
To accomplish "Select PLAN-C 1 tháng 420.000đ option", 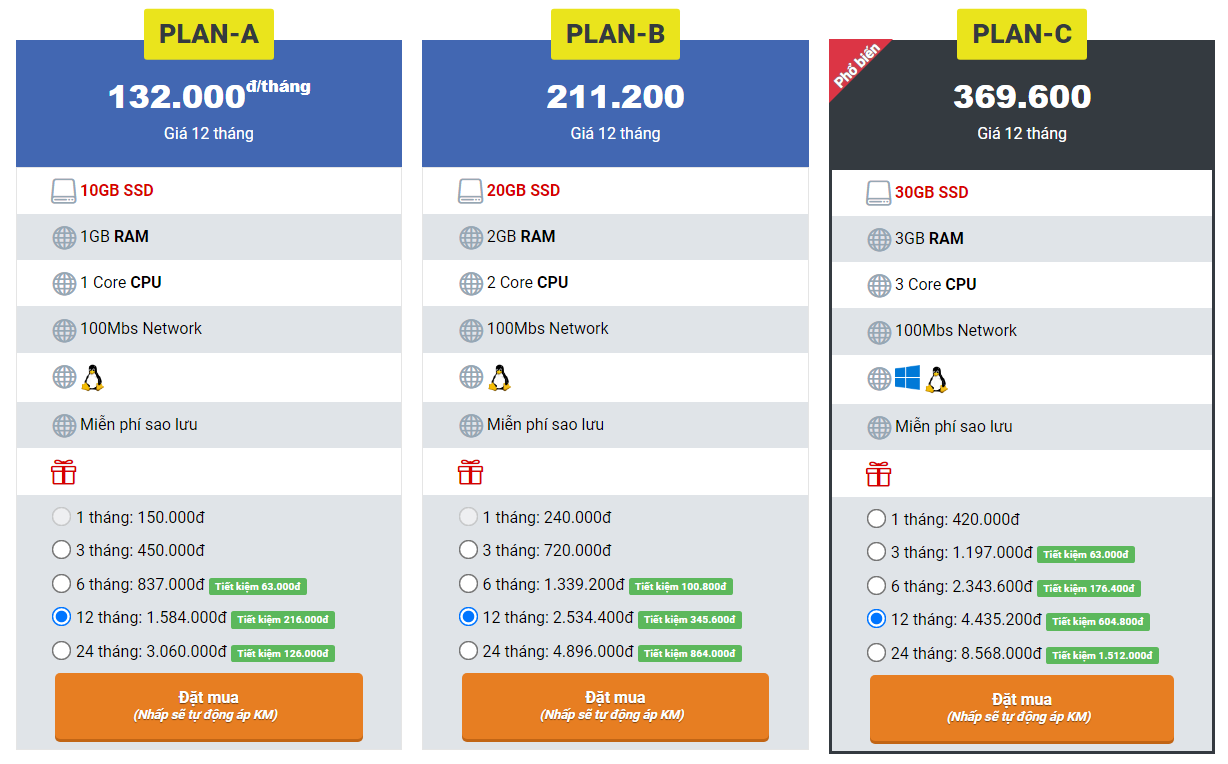I will tap(876, 519).
